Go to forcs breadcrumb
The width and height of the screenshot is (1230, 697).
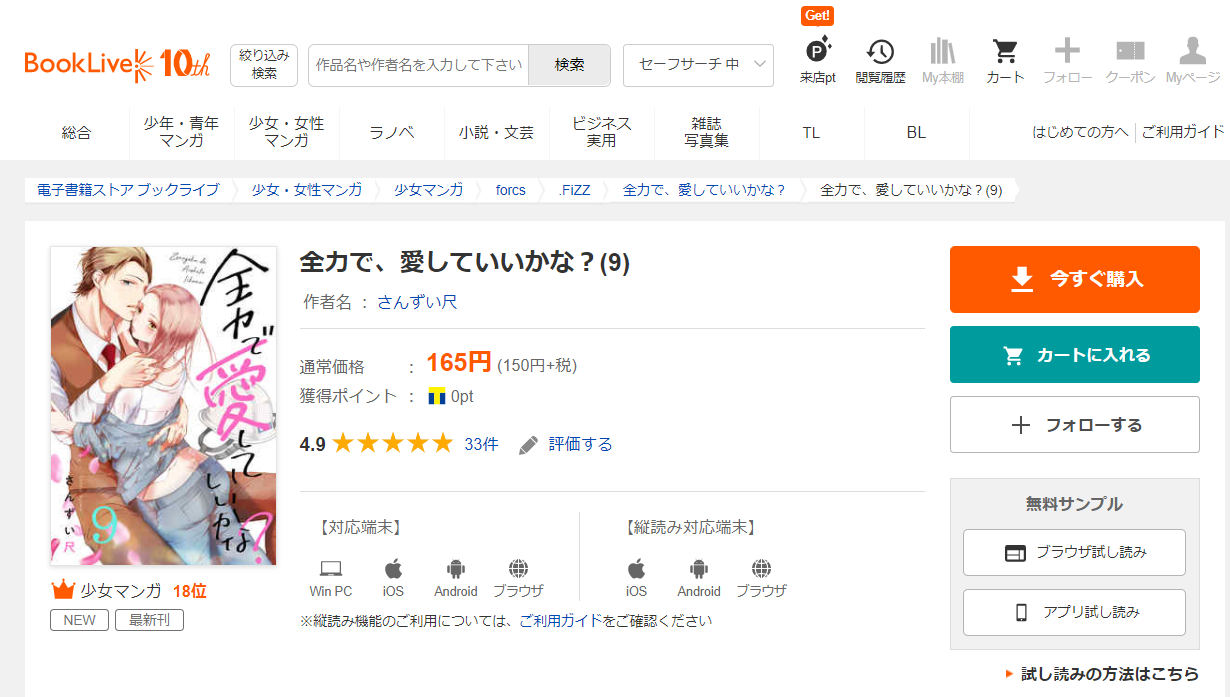(511, 190)
